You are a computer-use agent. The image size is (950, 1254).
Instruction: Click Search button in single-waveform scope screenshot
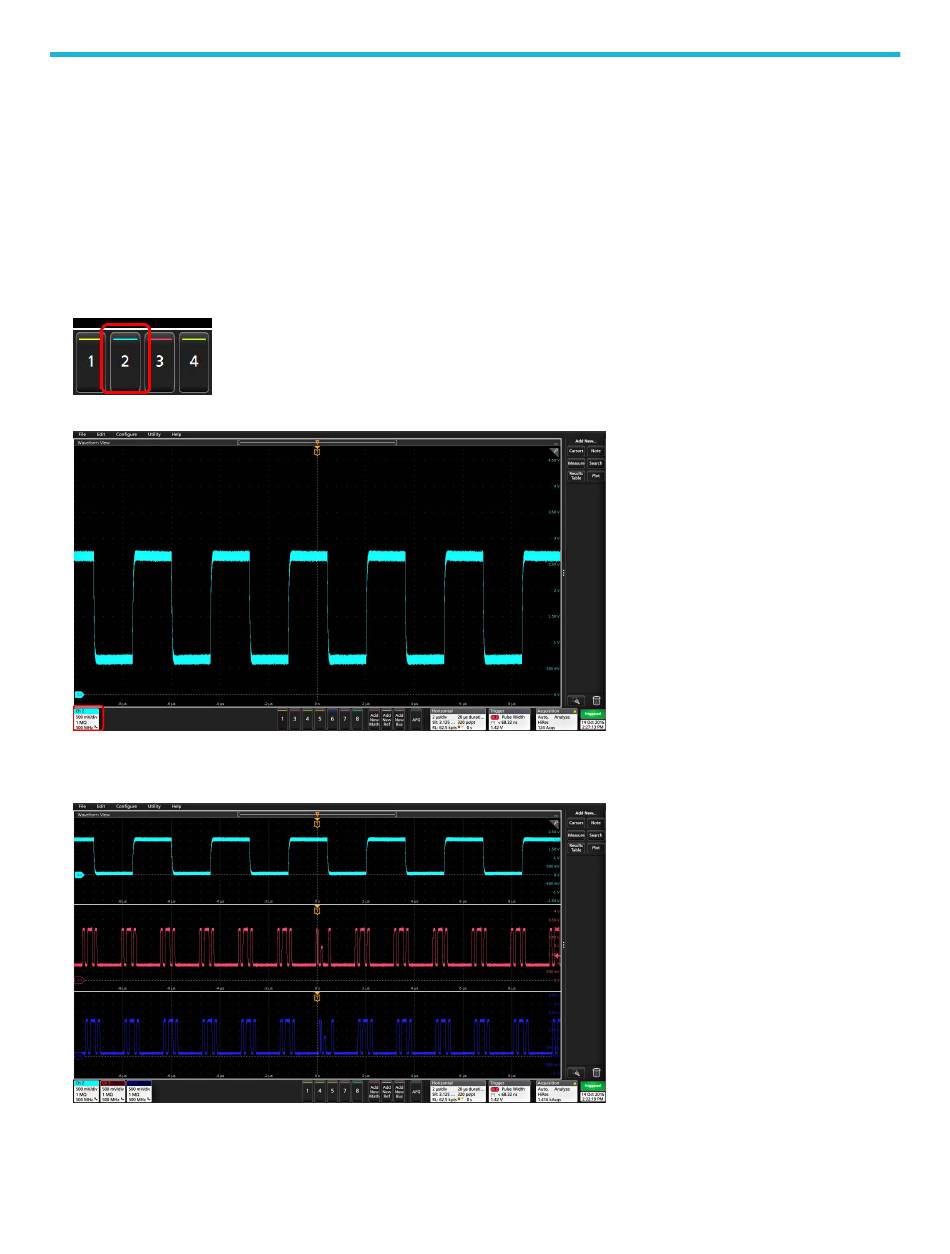coord(596,463)
